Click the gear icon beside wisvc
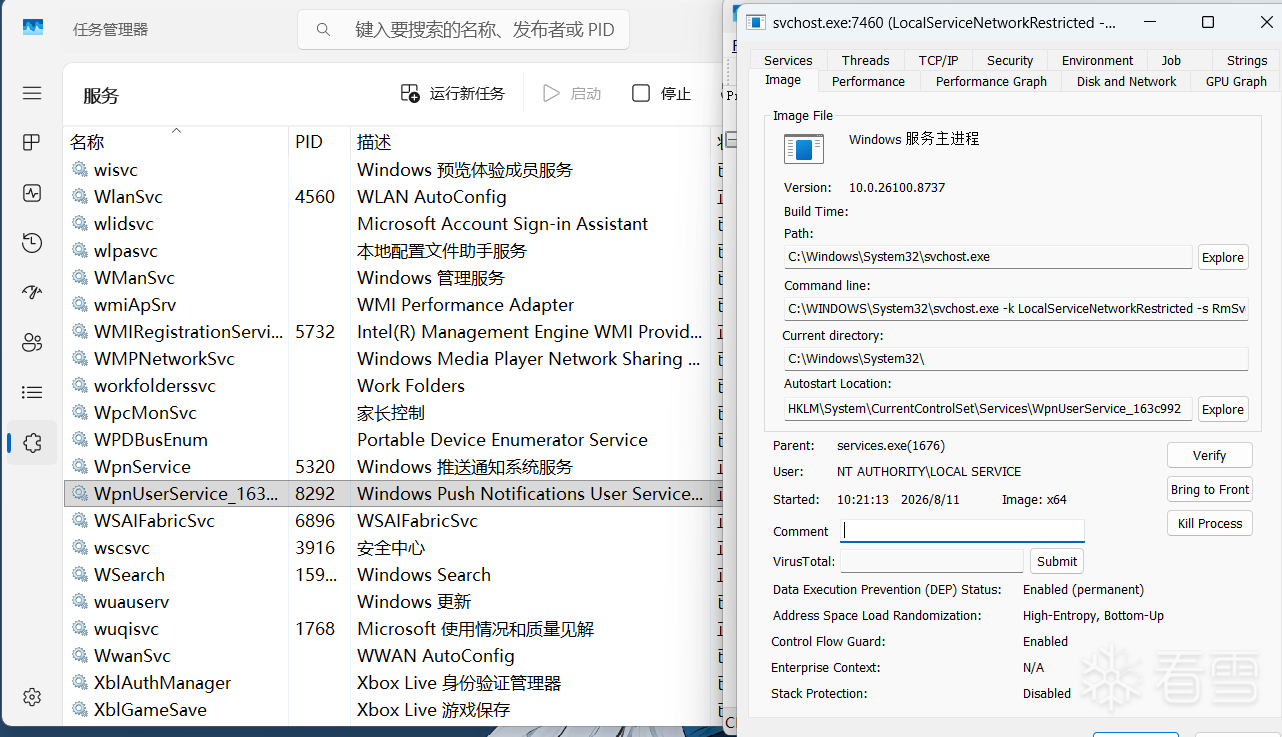 [80, 170]
